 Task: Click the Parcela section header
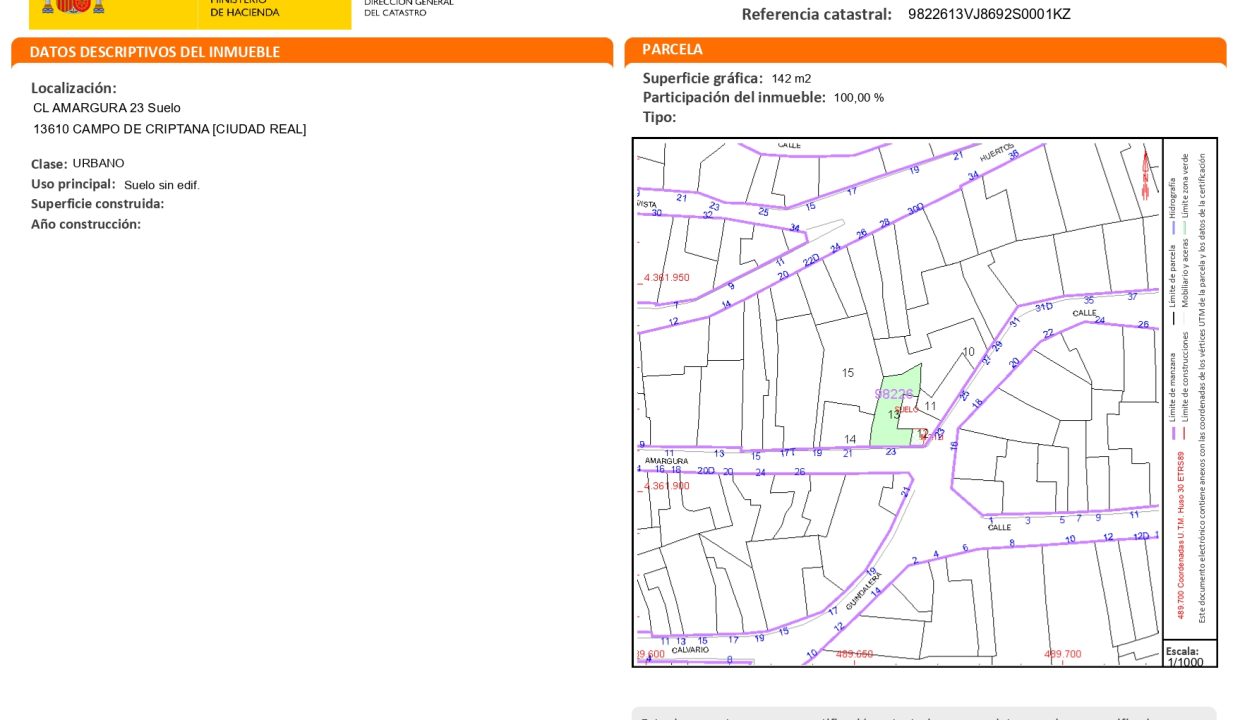click(672, 49)
